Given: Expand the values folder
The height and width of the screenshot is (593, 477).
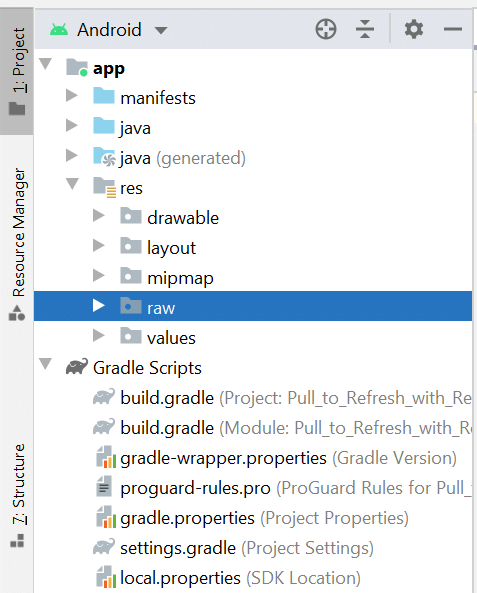Looking at the screenshot, I should [x=99, y=335].
